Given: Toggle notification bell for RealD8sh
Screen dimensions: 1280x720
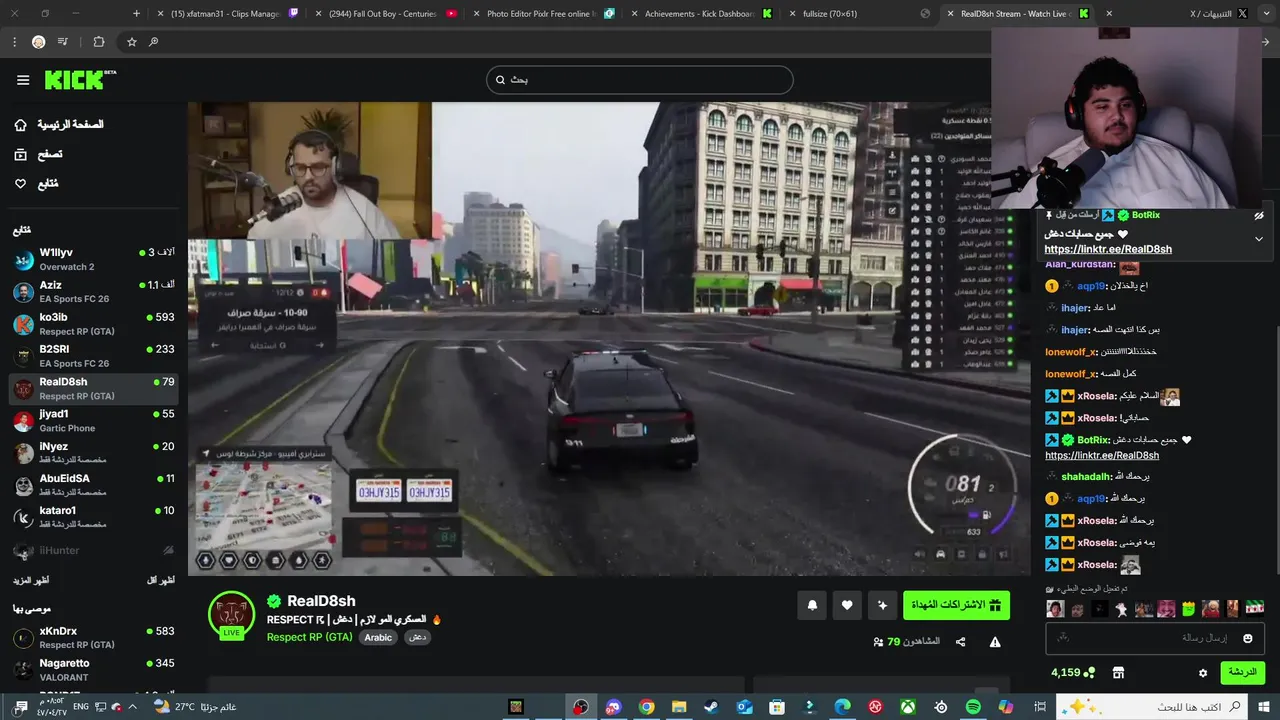Looking at the screenshot, I should point(812,605).
